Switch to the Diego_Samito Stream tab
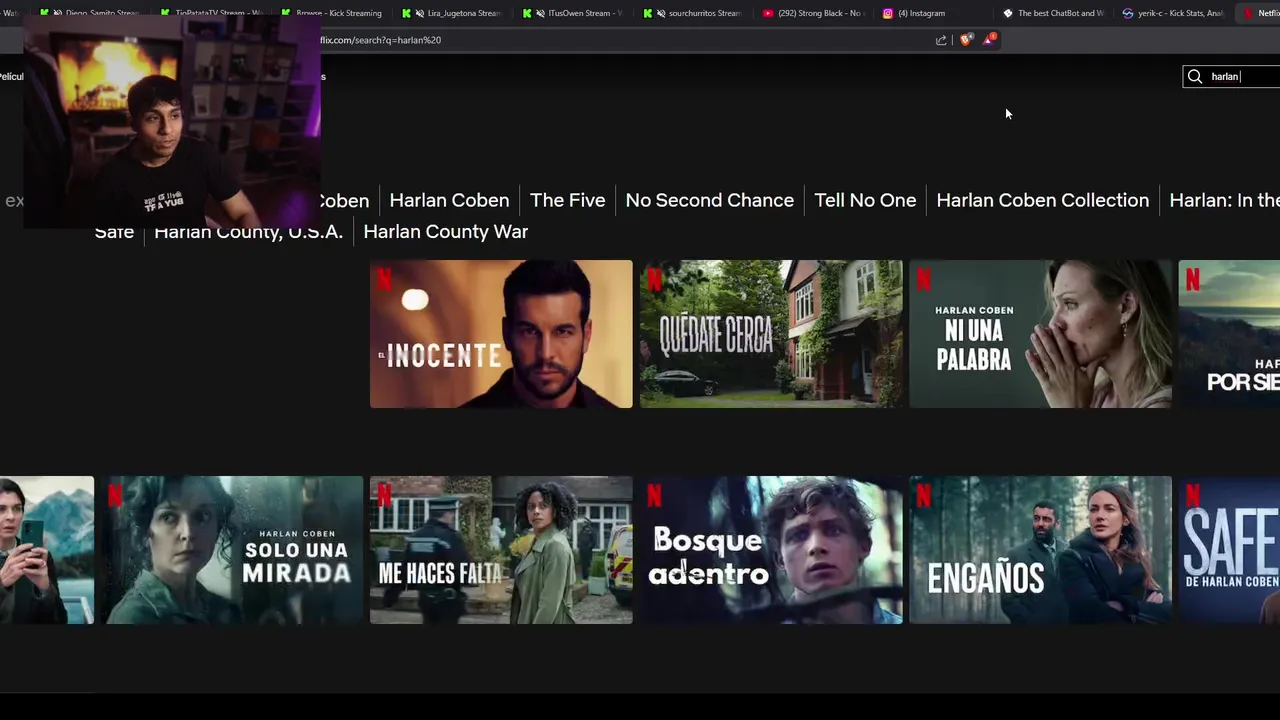 [90, 13]
